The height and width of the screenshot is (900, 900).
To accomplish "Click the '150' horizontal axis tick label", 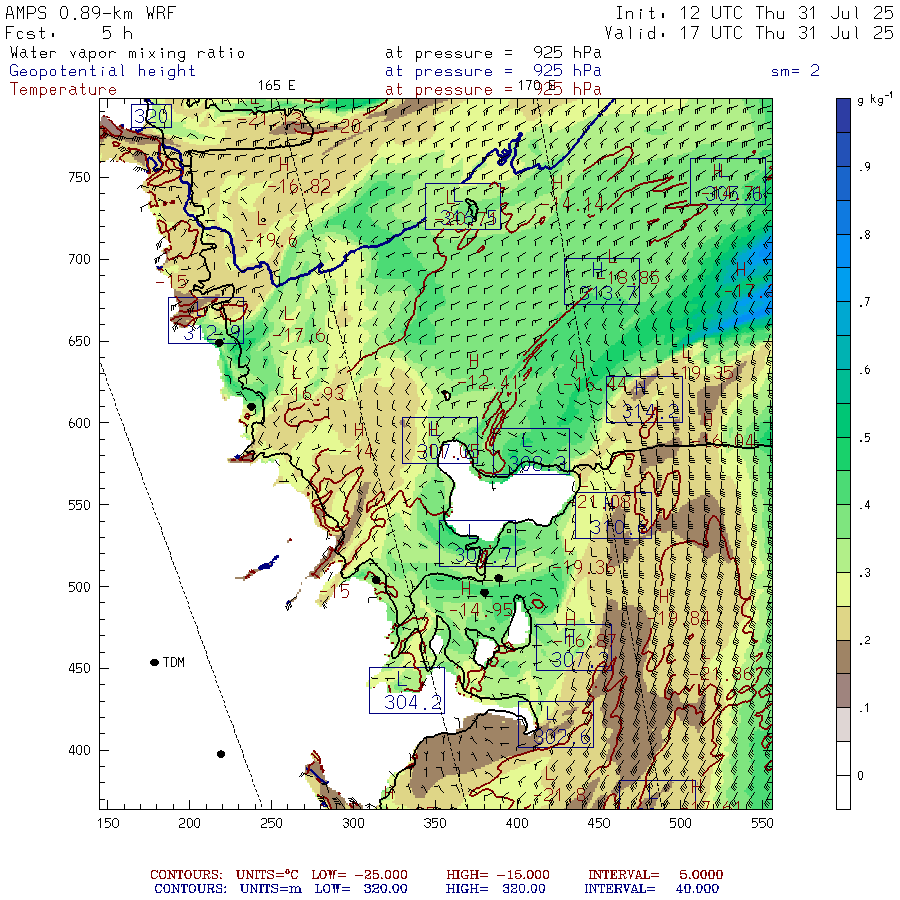I will (108, 823).
